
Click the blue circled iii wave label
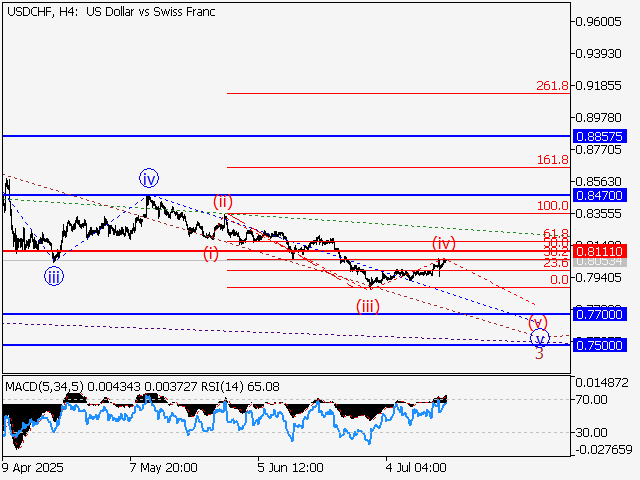[x=53, y=277]
